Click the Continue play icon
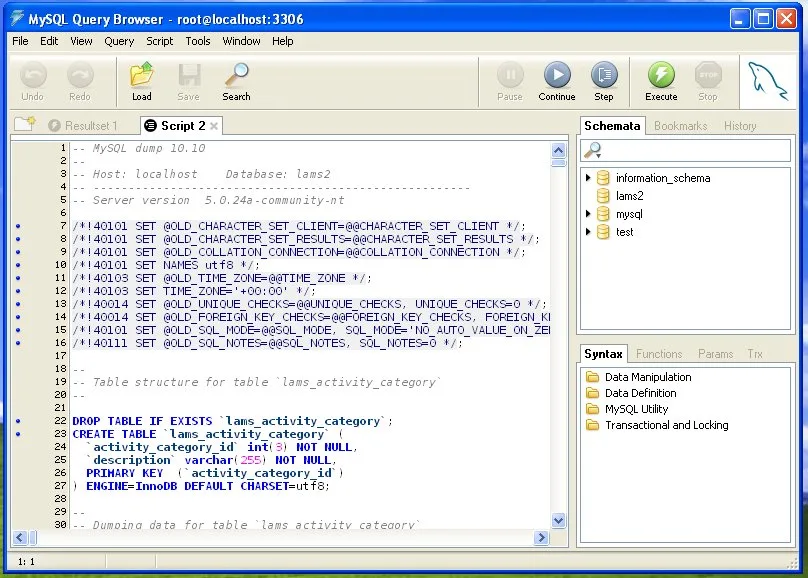 click(x=557, y=75)
